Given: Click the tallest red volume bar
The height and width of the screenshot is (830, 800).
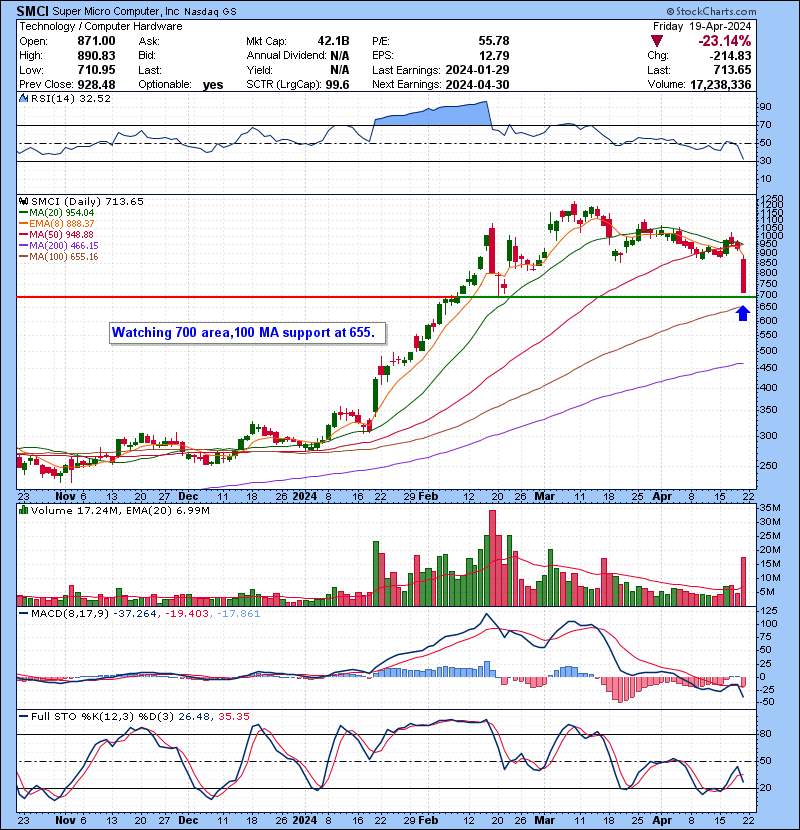Looking at the screenshot, I should [x=492, y=558].
